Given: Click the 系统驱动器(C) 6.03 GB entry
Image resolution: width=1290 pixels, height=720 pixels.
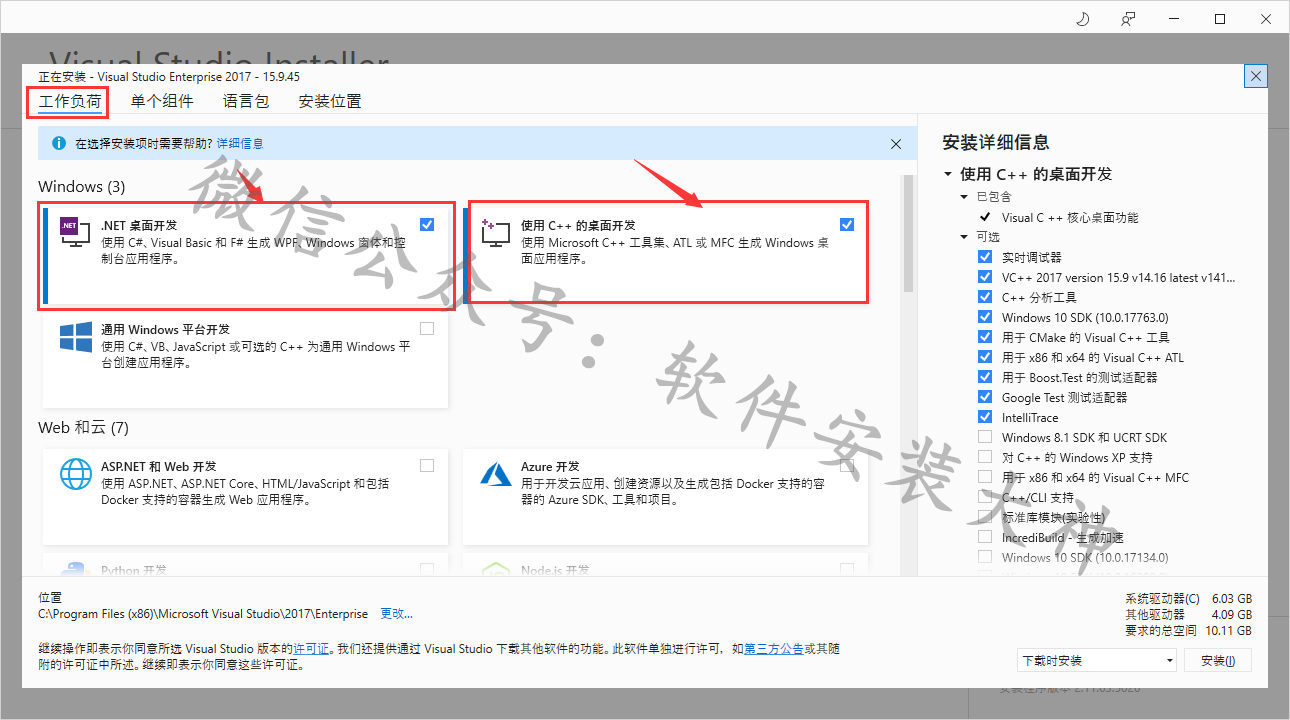Looking at the screenshot, I should [x=1188, y=598].
